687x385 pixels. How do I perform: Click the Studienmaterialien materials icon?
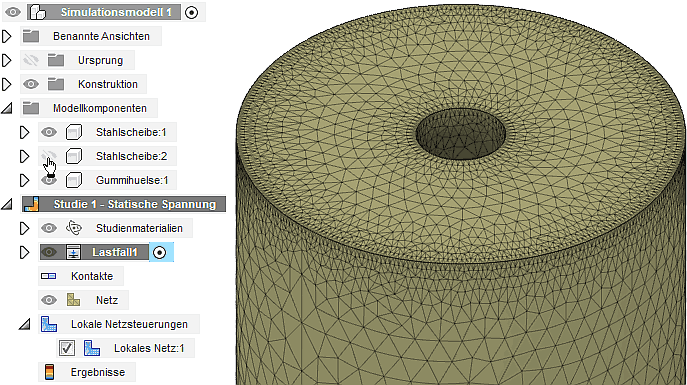tap(74, 228)
